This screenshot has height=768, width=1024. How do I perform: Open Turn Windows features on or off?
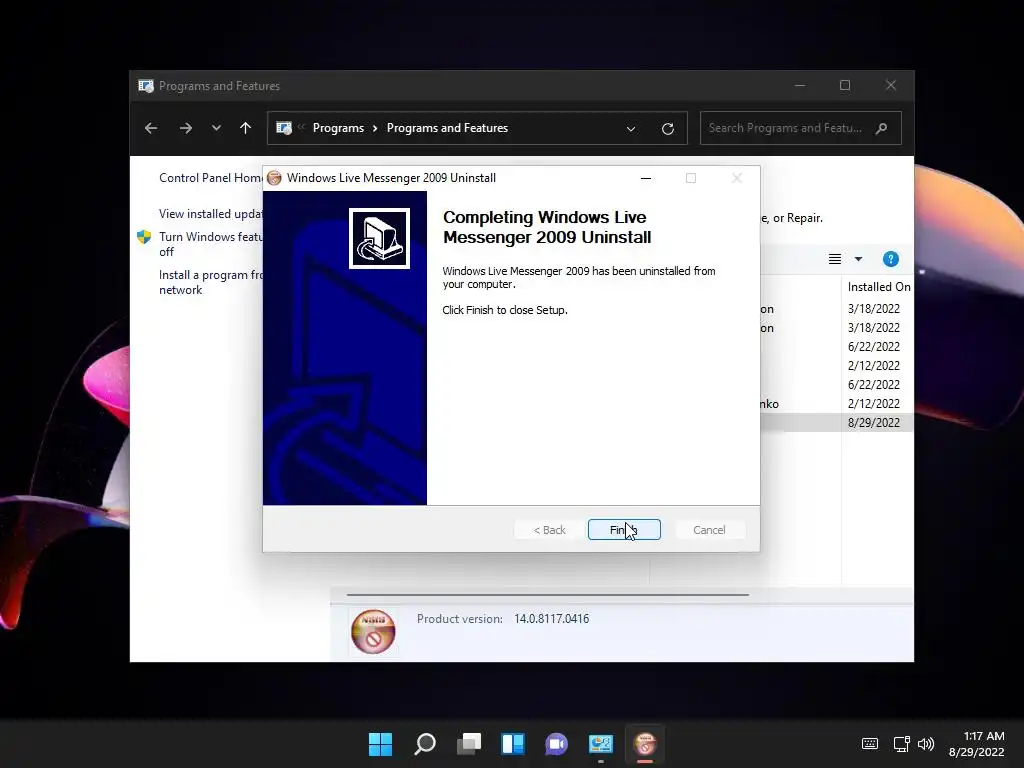click(x=210, y=244)
